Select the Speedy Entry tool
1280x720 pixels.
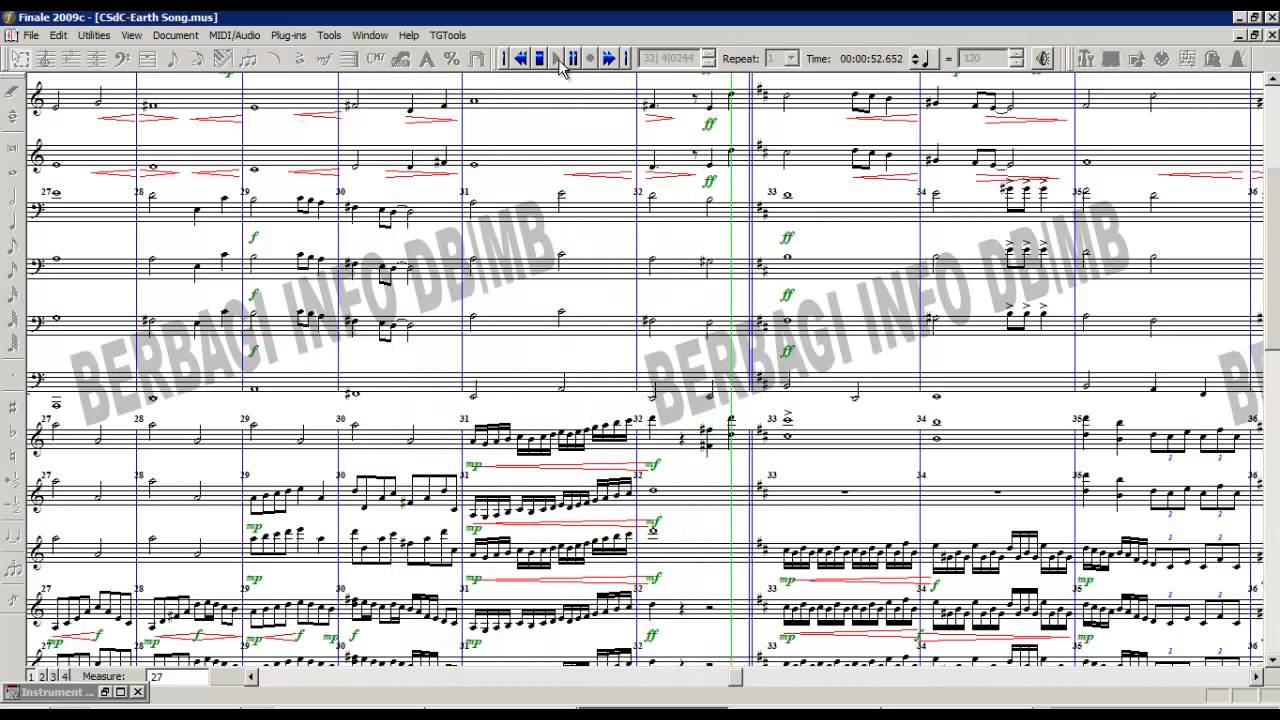pyautogui.click(x=198, y=59)
